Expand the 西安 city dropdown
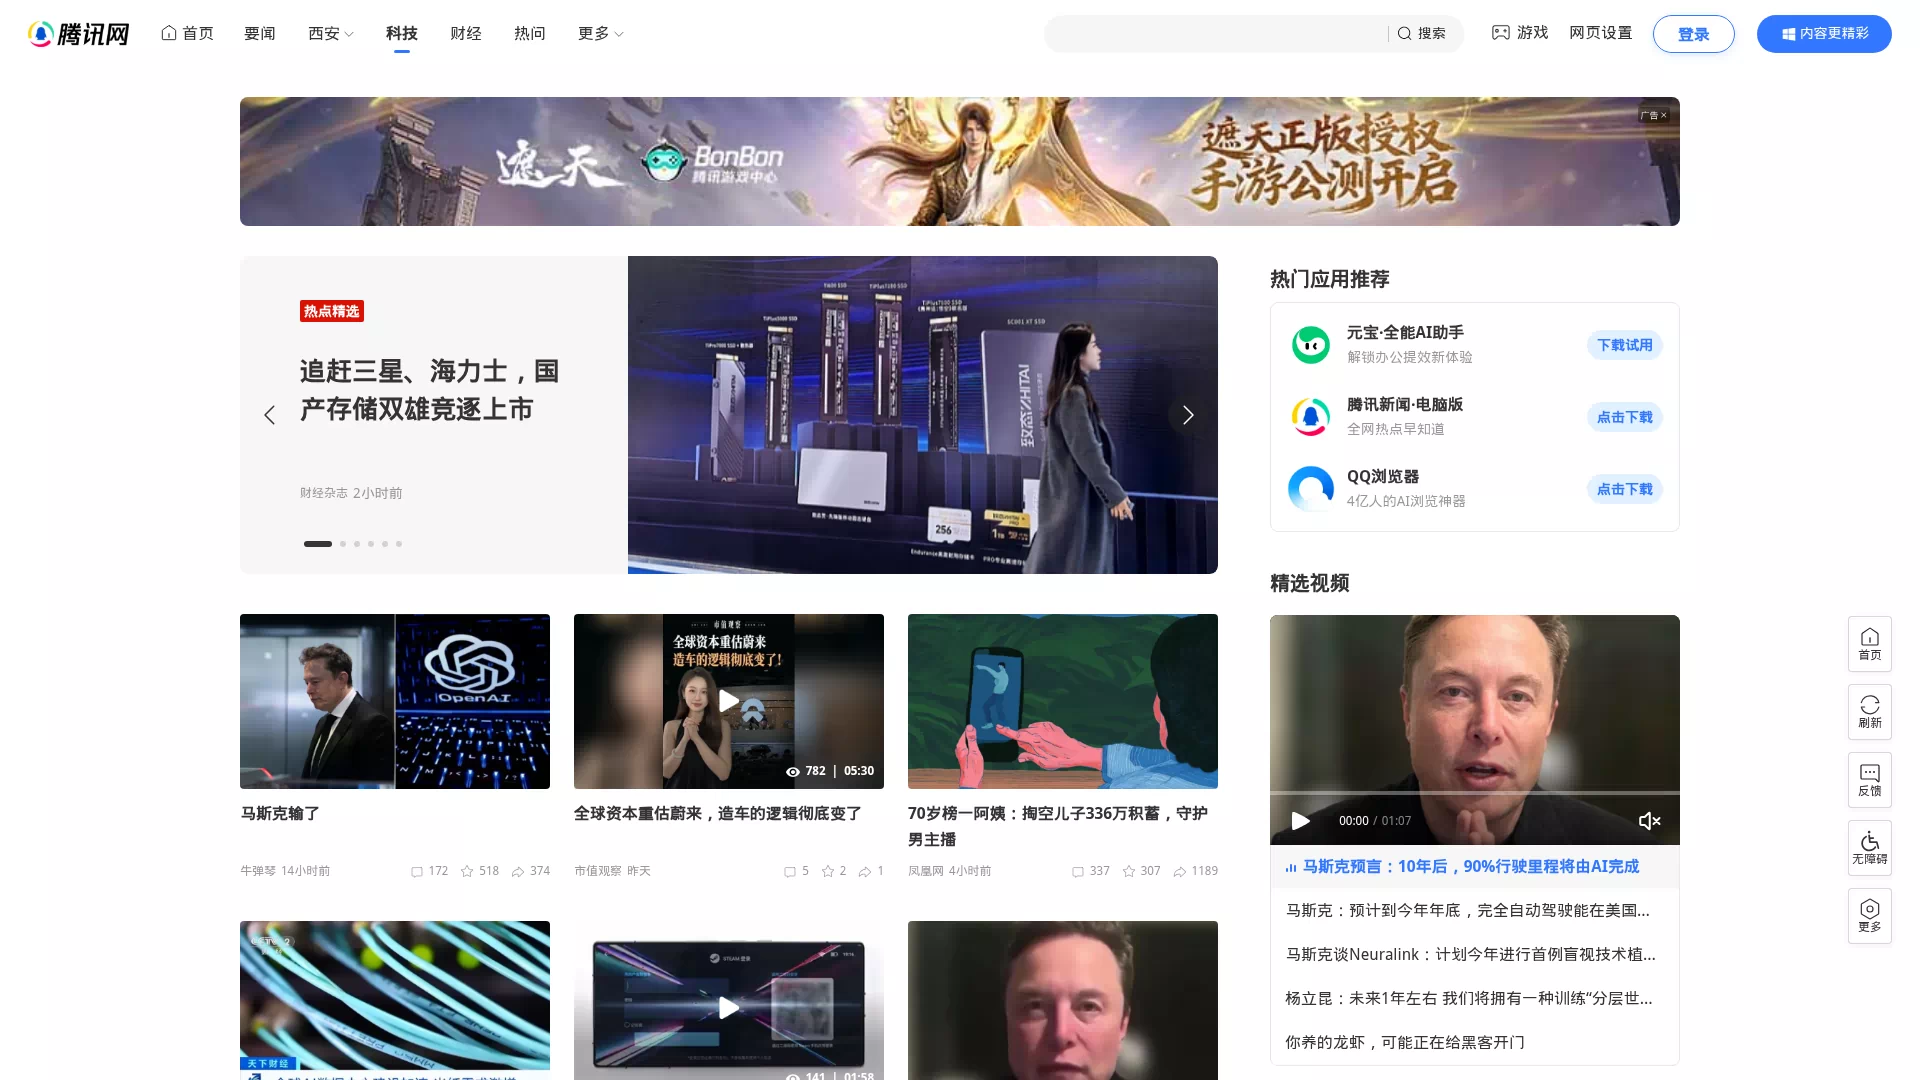Viewport: 1920px width, 1080px height. coord(331,33)
